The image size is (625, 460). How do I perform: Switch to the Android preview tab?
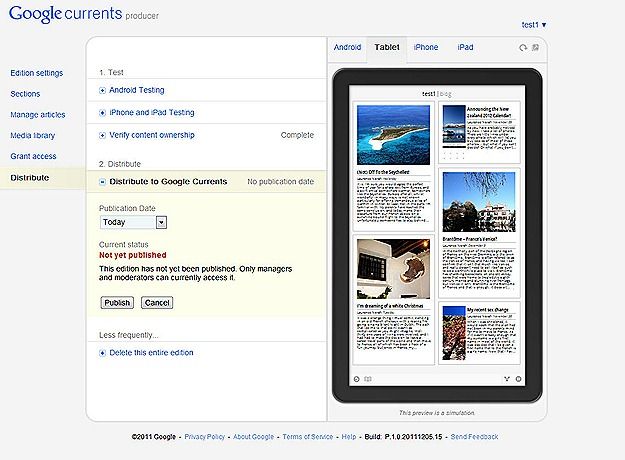tap(347, 47)
